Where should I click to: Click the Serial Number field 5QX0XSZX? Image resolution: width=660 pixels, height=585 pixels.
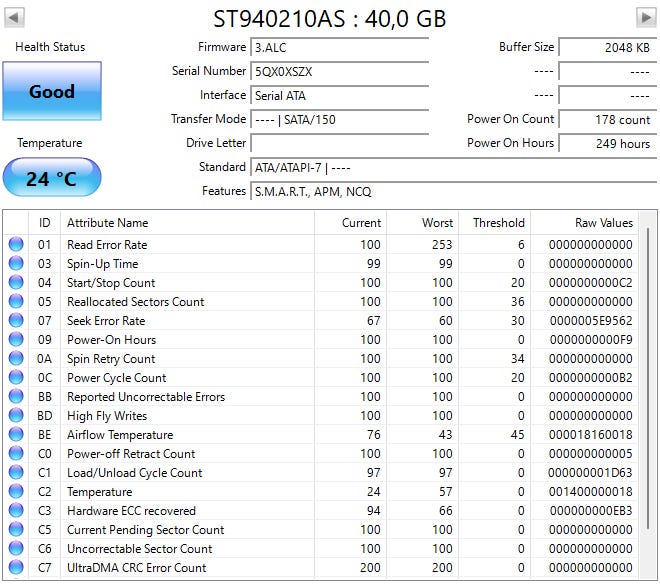pos(340,71)
